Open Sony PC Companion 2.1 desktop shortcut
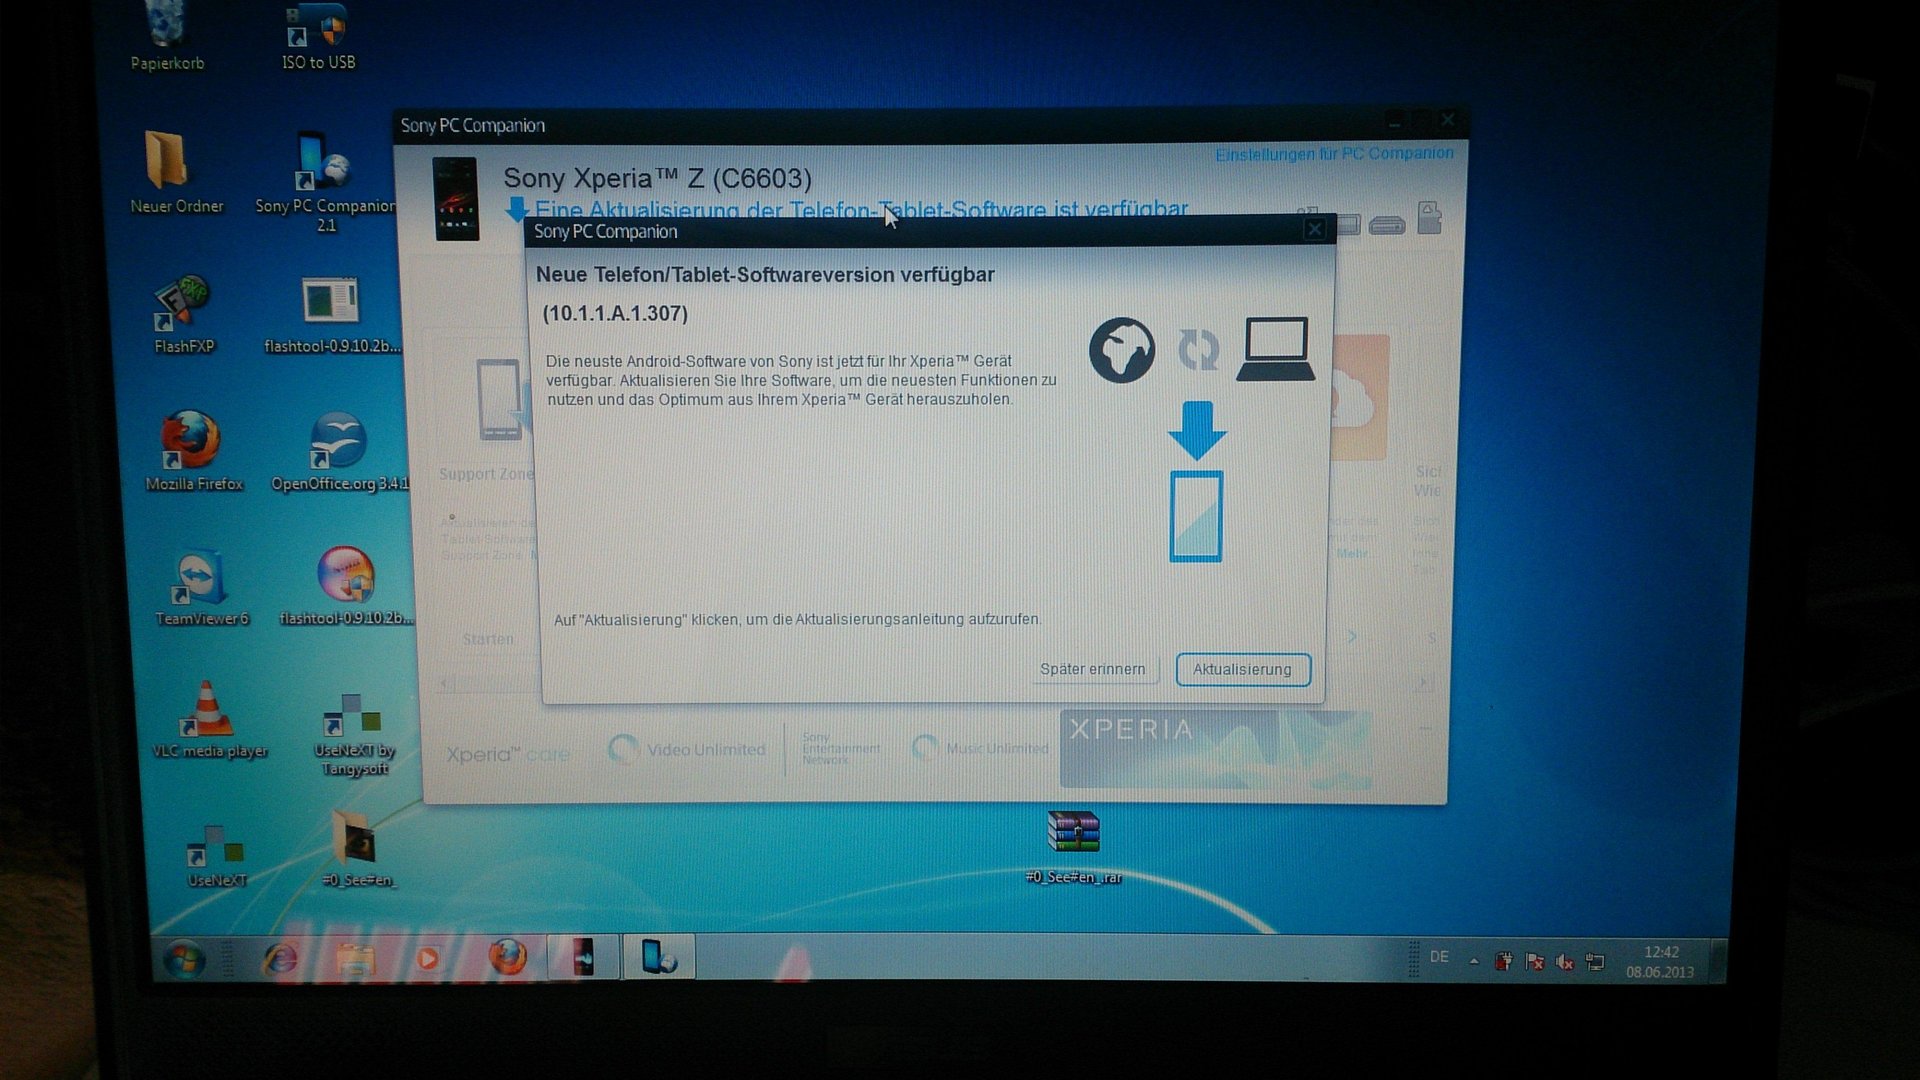 [x=324, y=183]
